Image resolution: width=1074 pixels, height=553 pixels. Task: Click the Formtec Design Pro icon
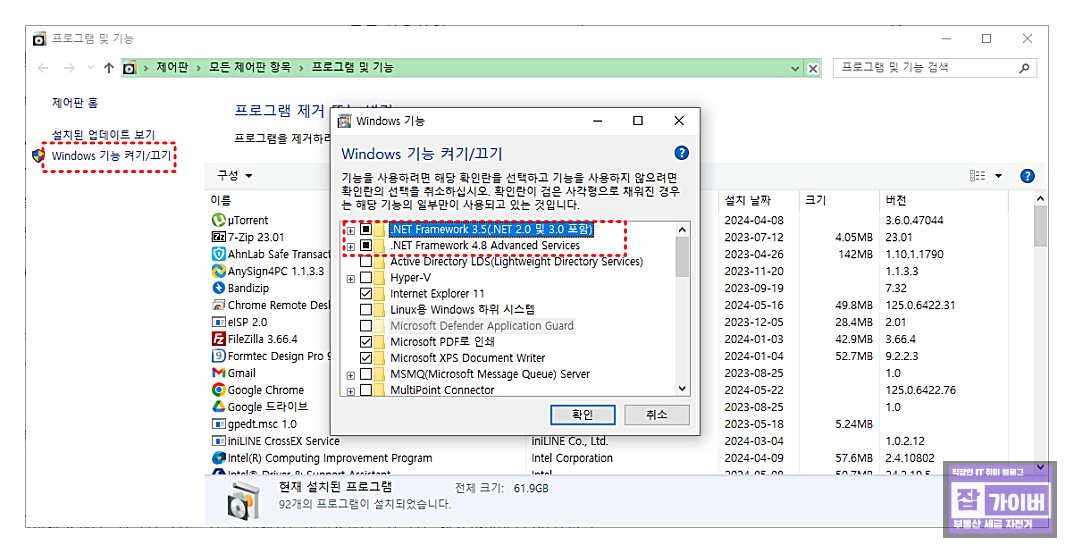pyautogui.click(x=218, y=356)
